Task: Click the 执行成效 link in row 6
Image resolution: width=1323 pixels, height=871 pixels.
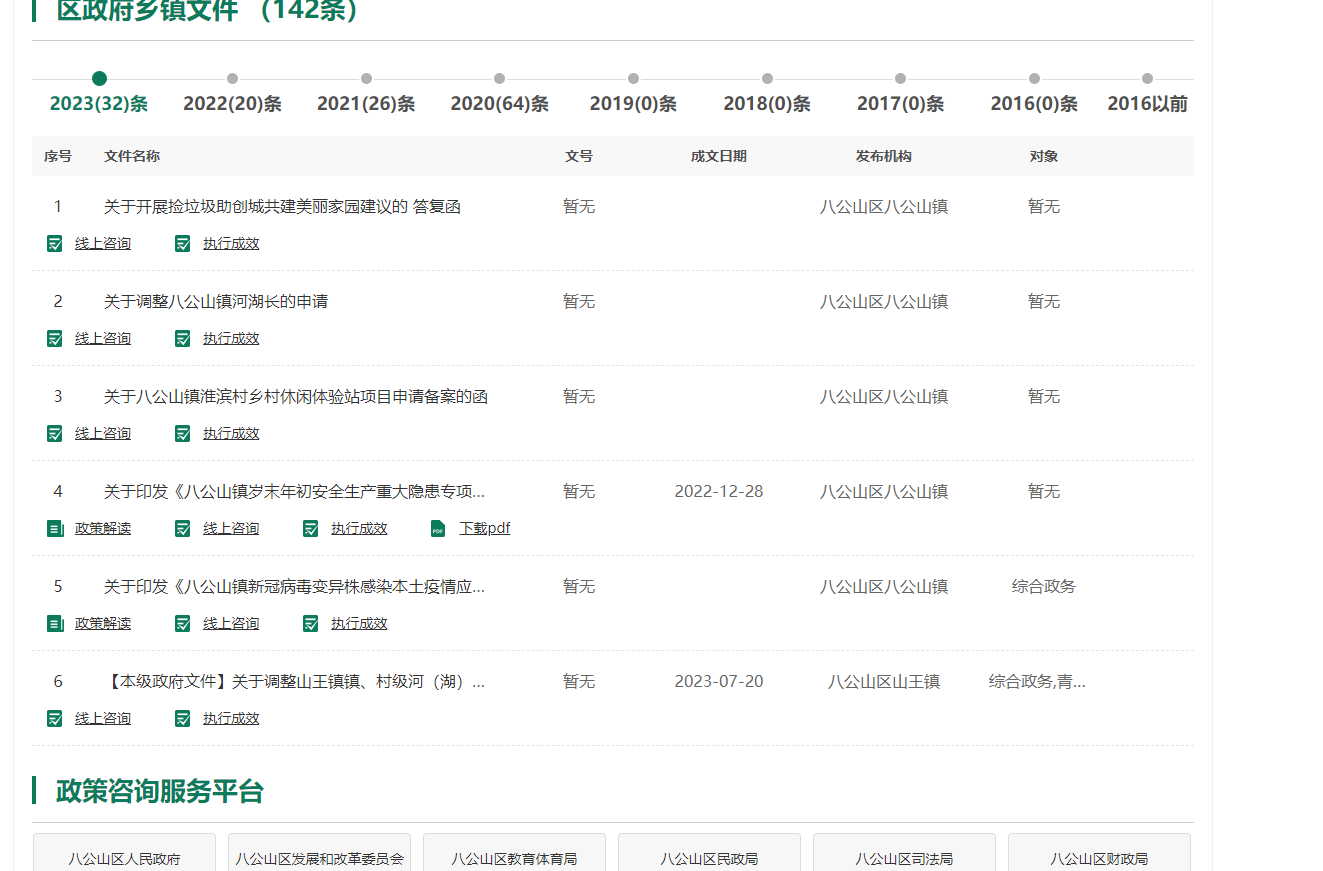Action: point(231,718)
